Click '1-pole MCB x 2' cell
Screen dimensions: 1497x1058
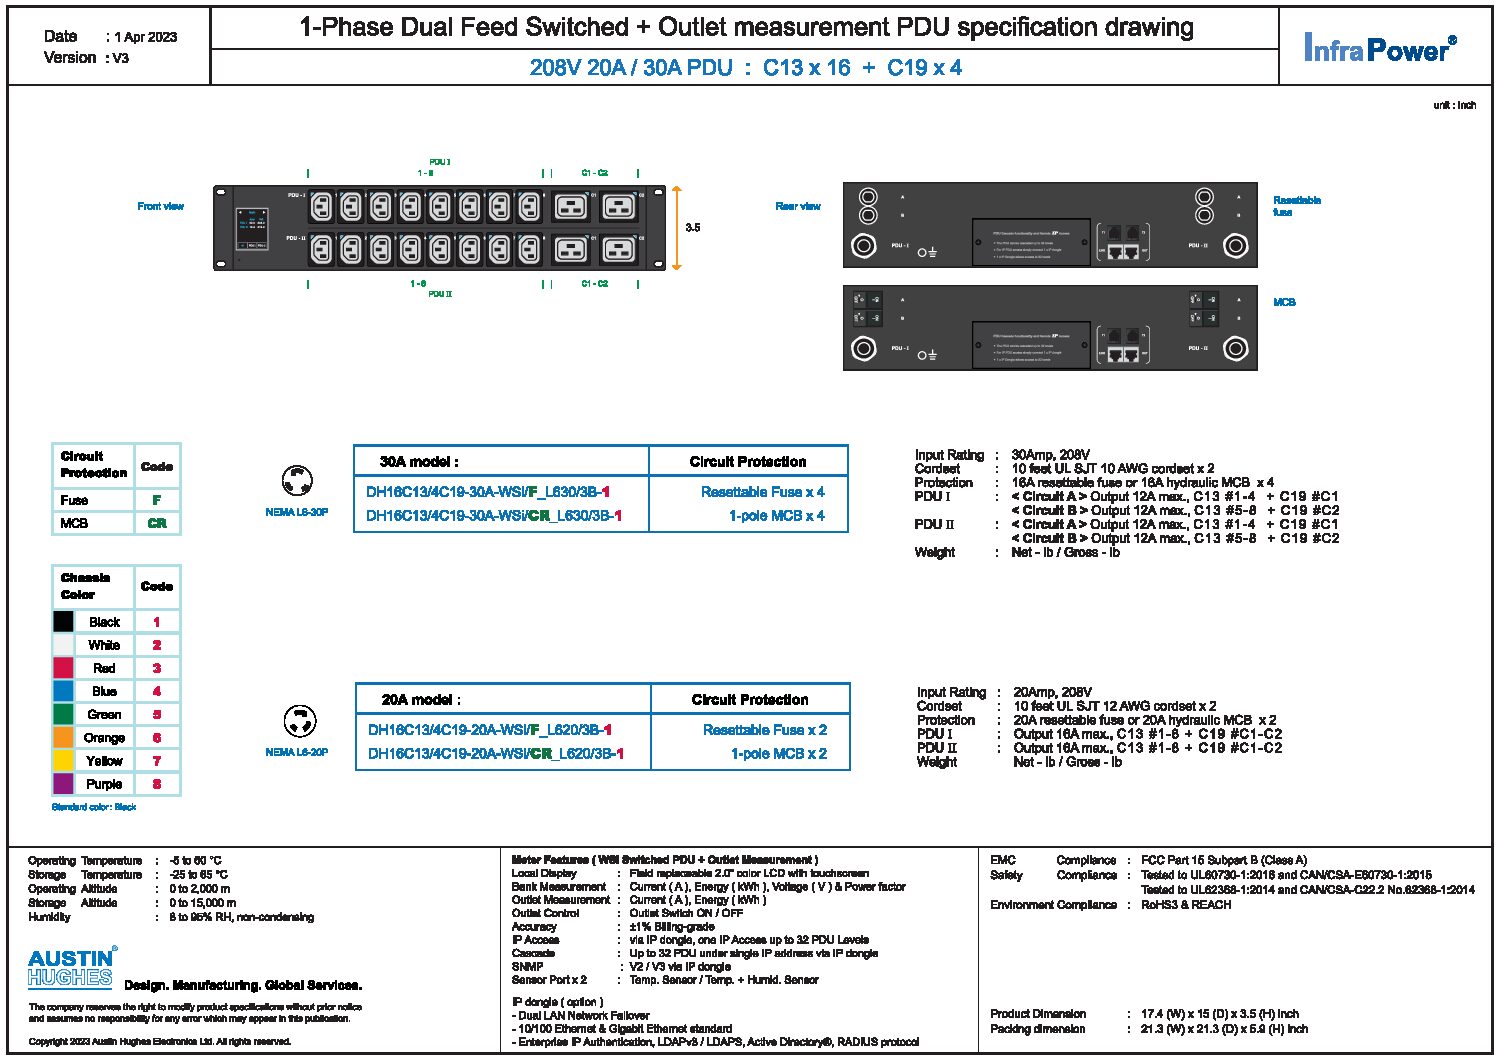pos(779,754)
